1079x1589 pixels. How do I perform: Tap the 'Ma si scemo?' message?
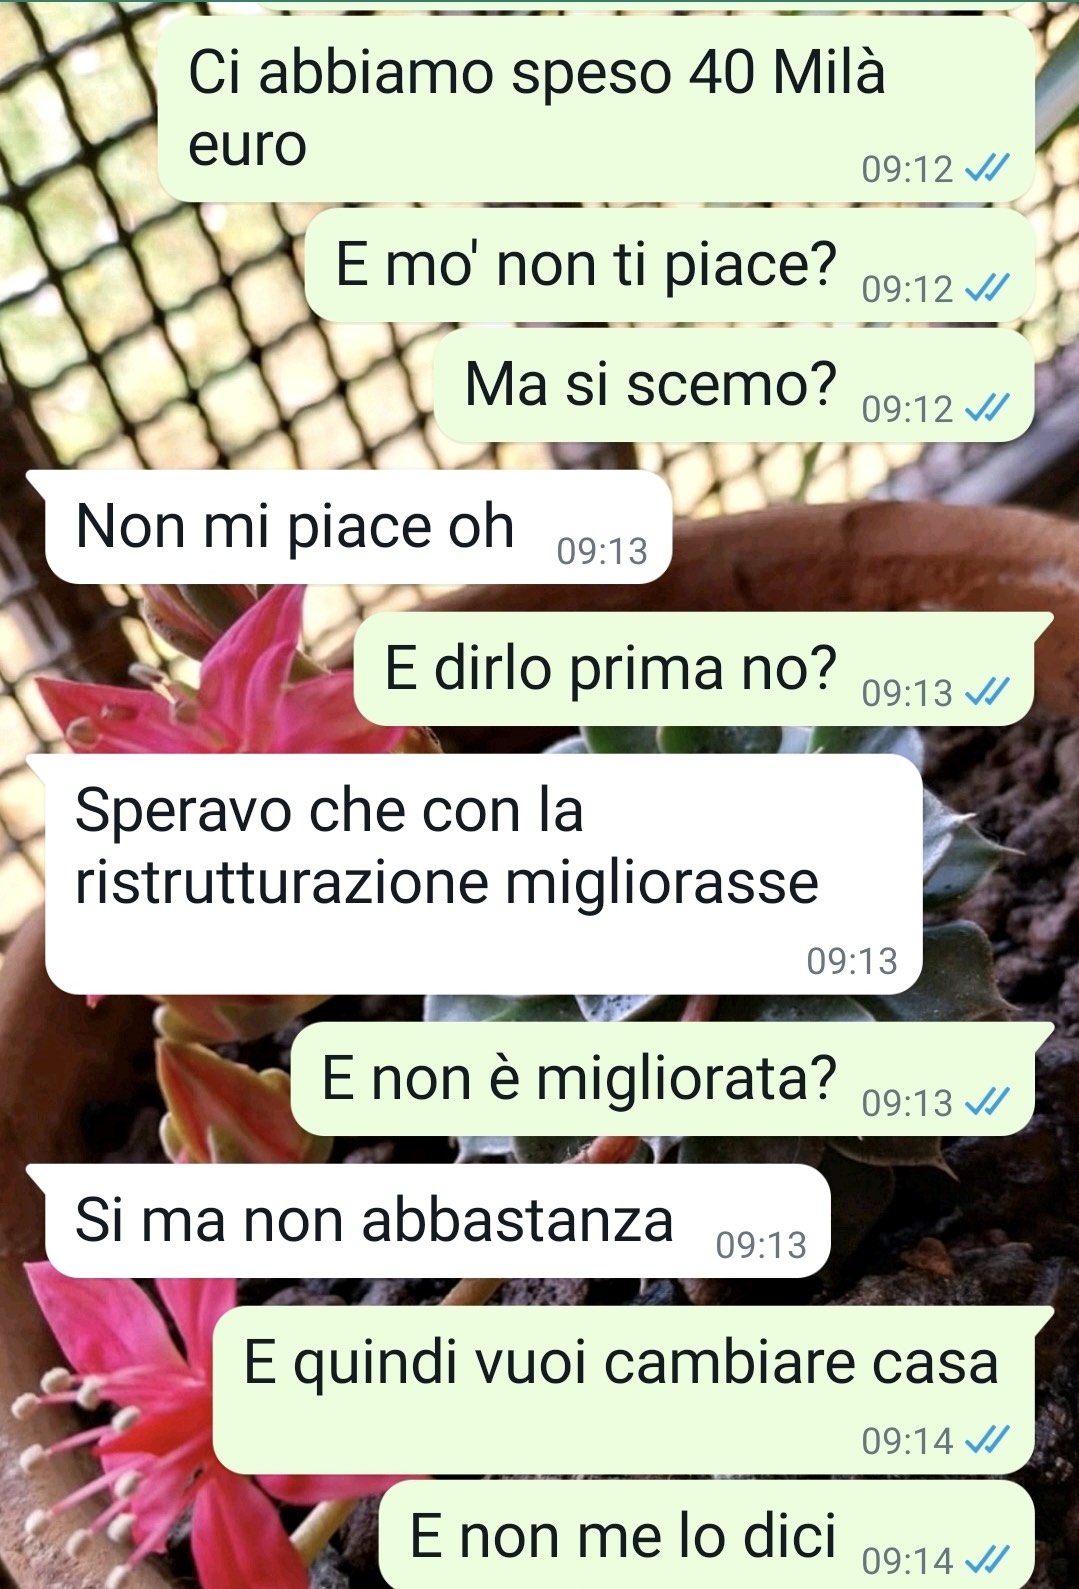tap(734, 386)
